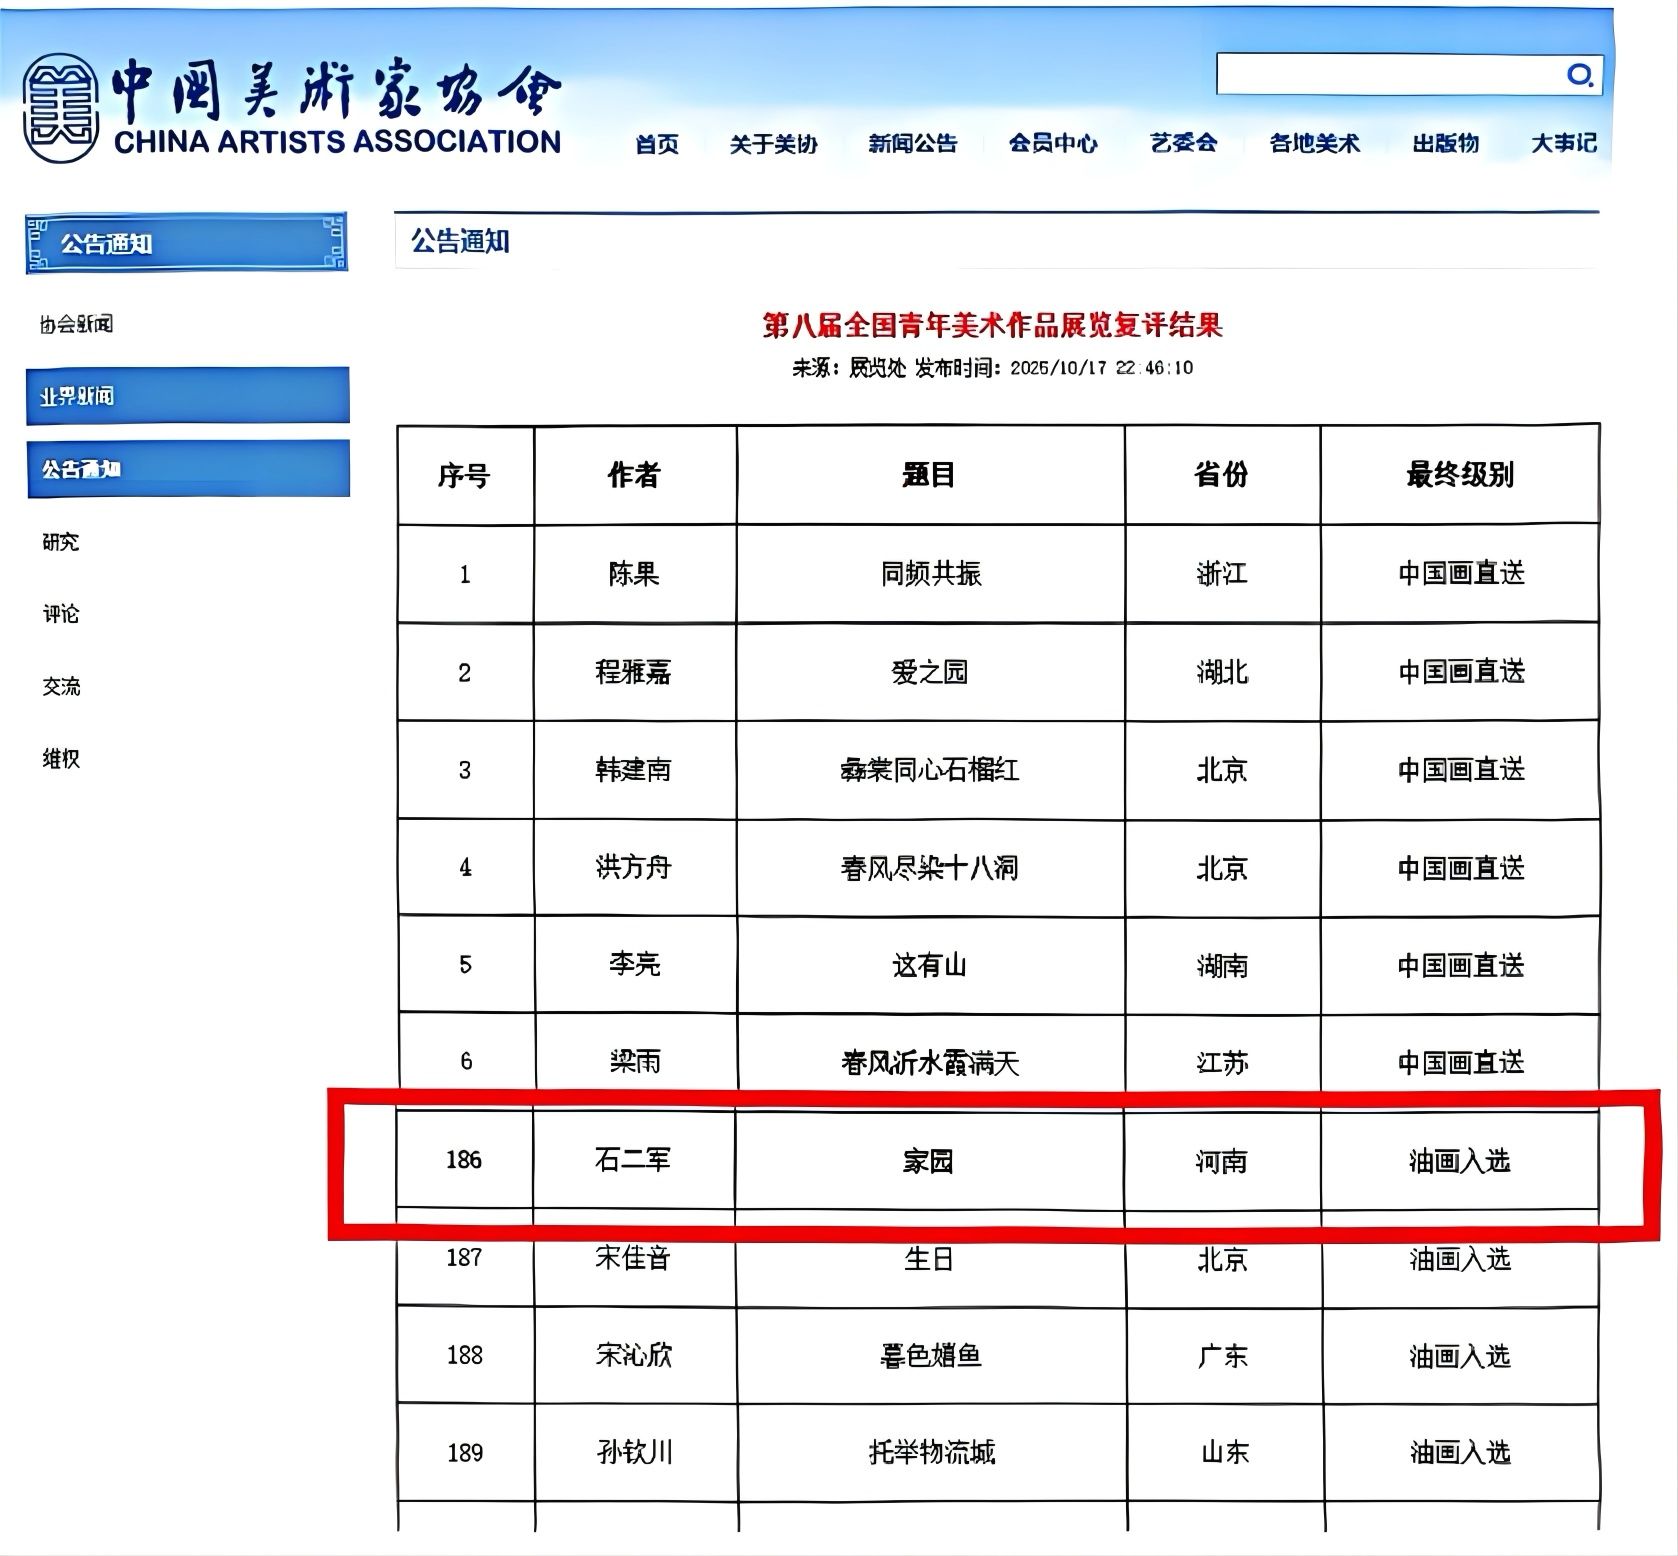This screenshot has height=1556, width=1678.
Task: Navigate to 各地美术 section
Action: pyautogui.click(x=1314, y=144)
